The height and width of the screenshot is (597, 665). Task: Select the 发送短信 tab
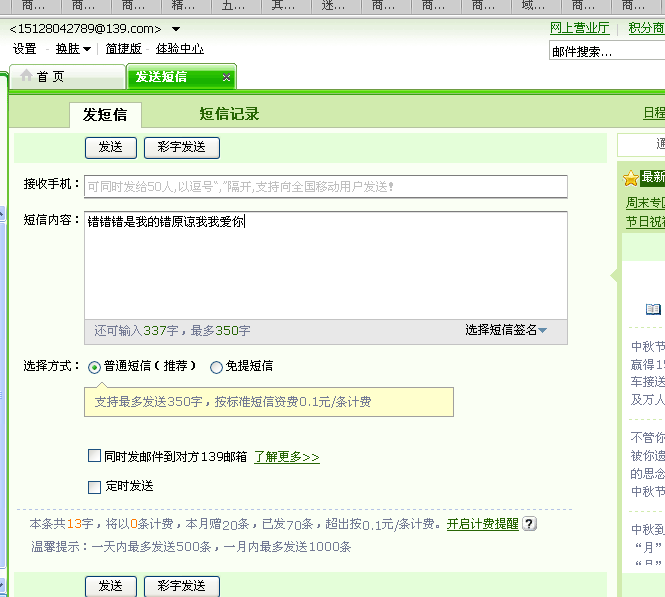coord(181,77)
